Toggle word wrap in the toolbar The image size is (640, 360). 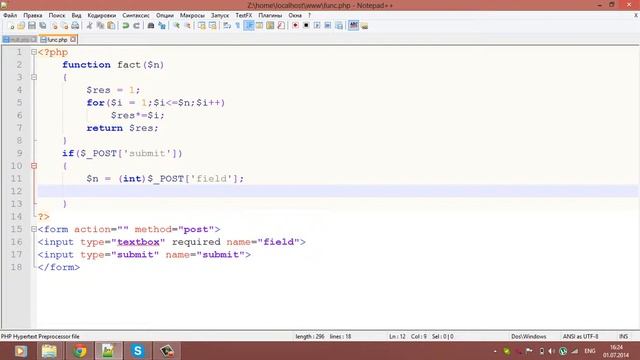pyautogui.click(x=227, y=26)
